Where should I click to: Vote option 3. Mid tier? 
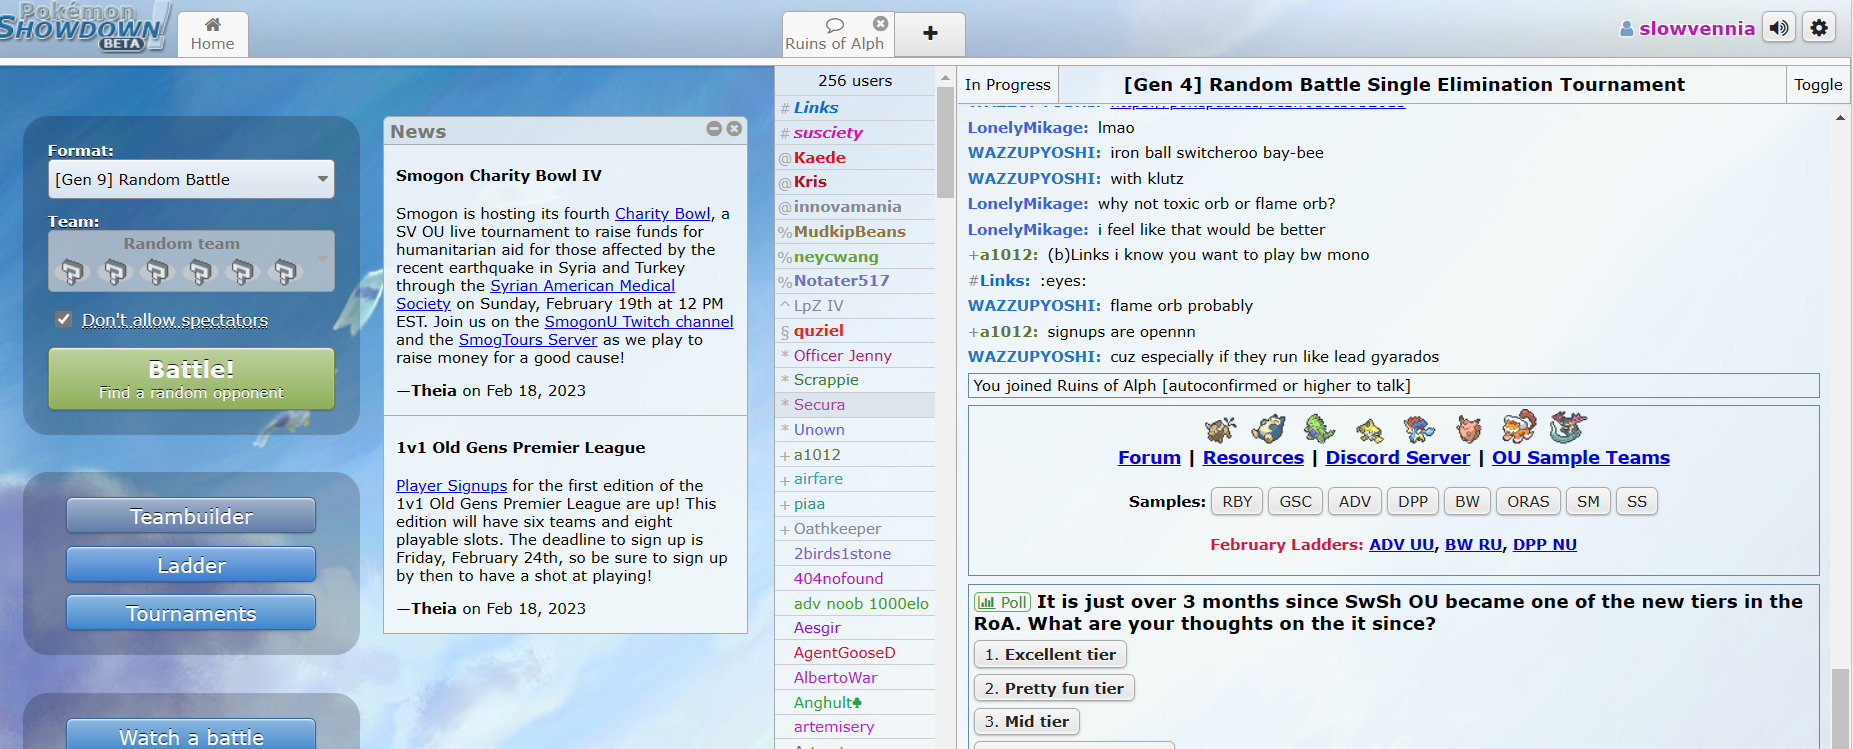pyautogui.click(x=1027, y=721)
